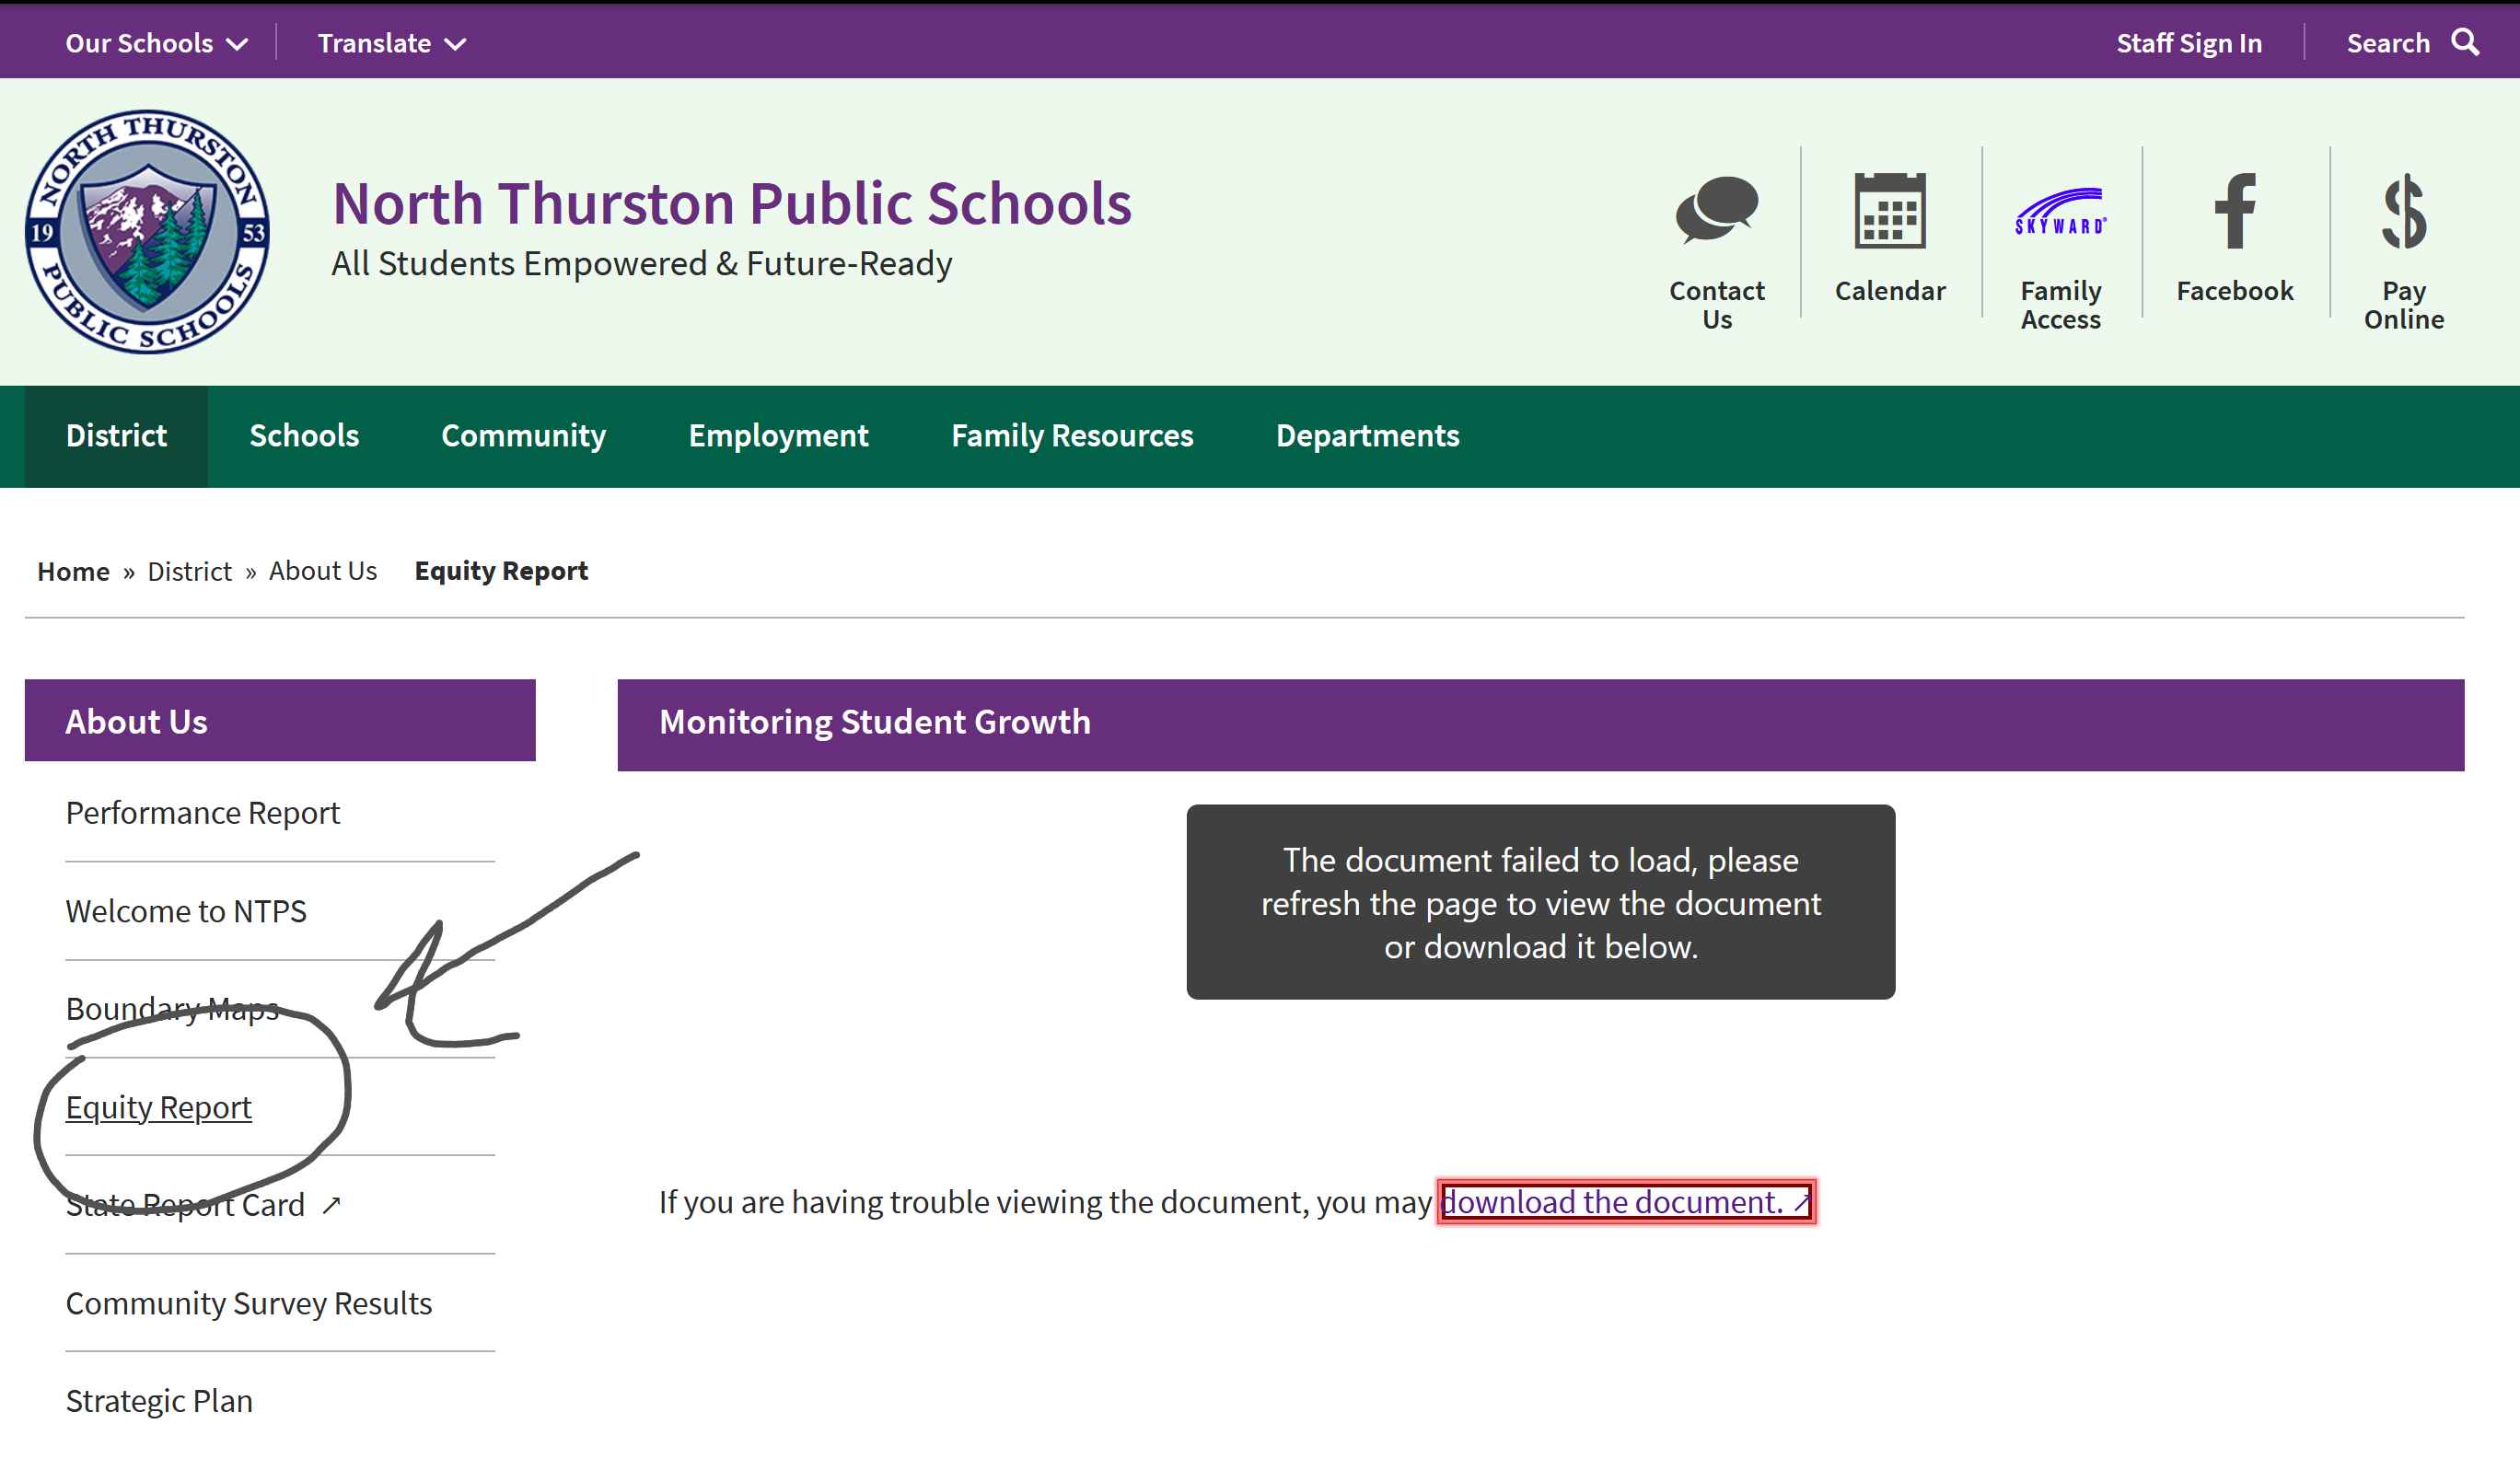Open Performance Report in sidebar
The height and width of the screenshot is (1470, 2520).
click(x=202, y=813)
